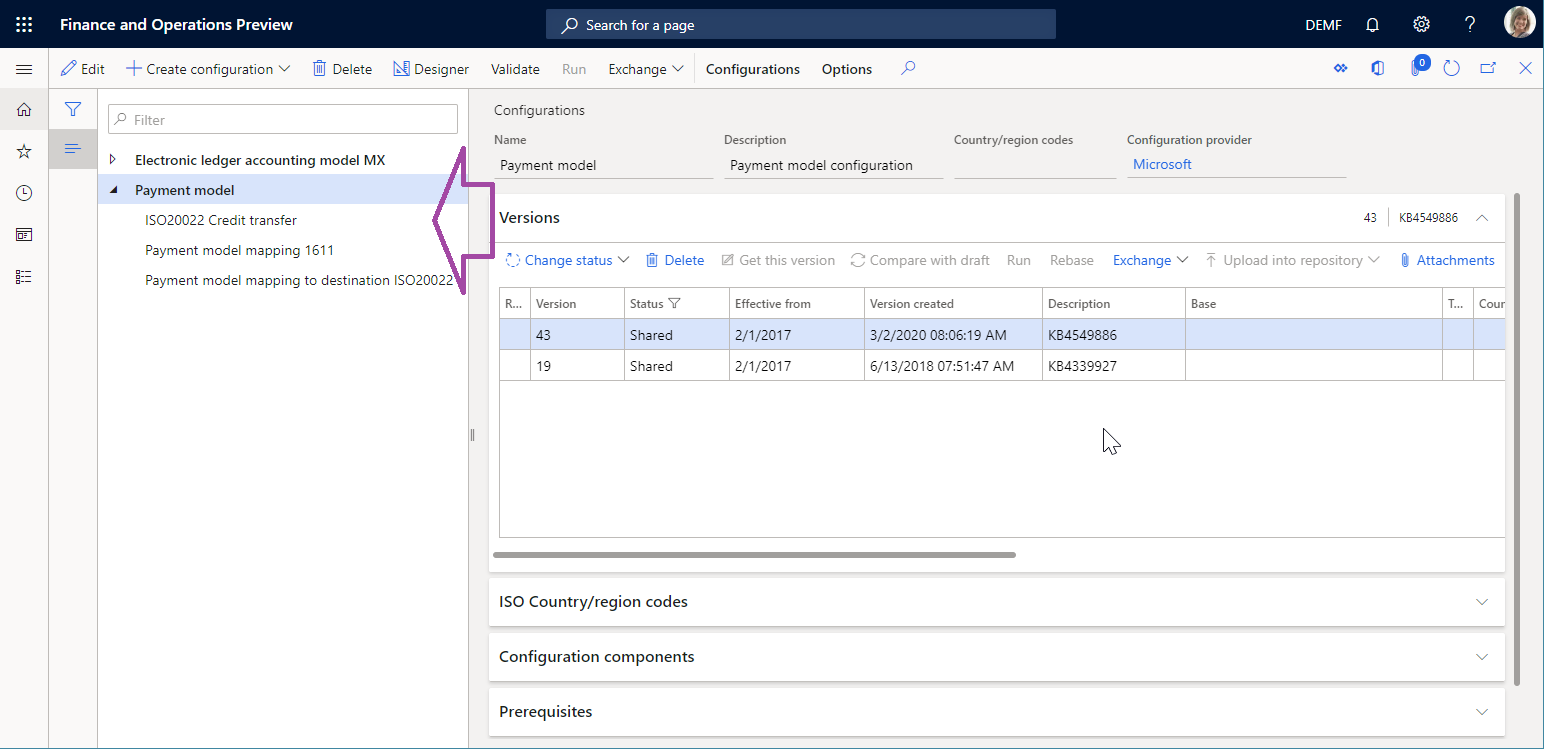Open Recent items clock icon
This screenshot has width=1544, height=749.
[x=24, y=192]
